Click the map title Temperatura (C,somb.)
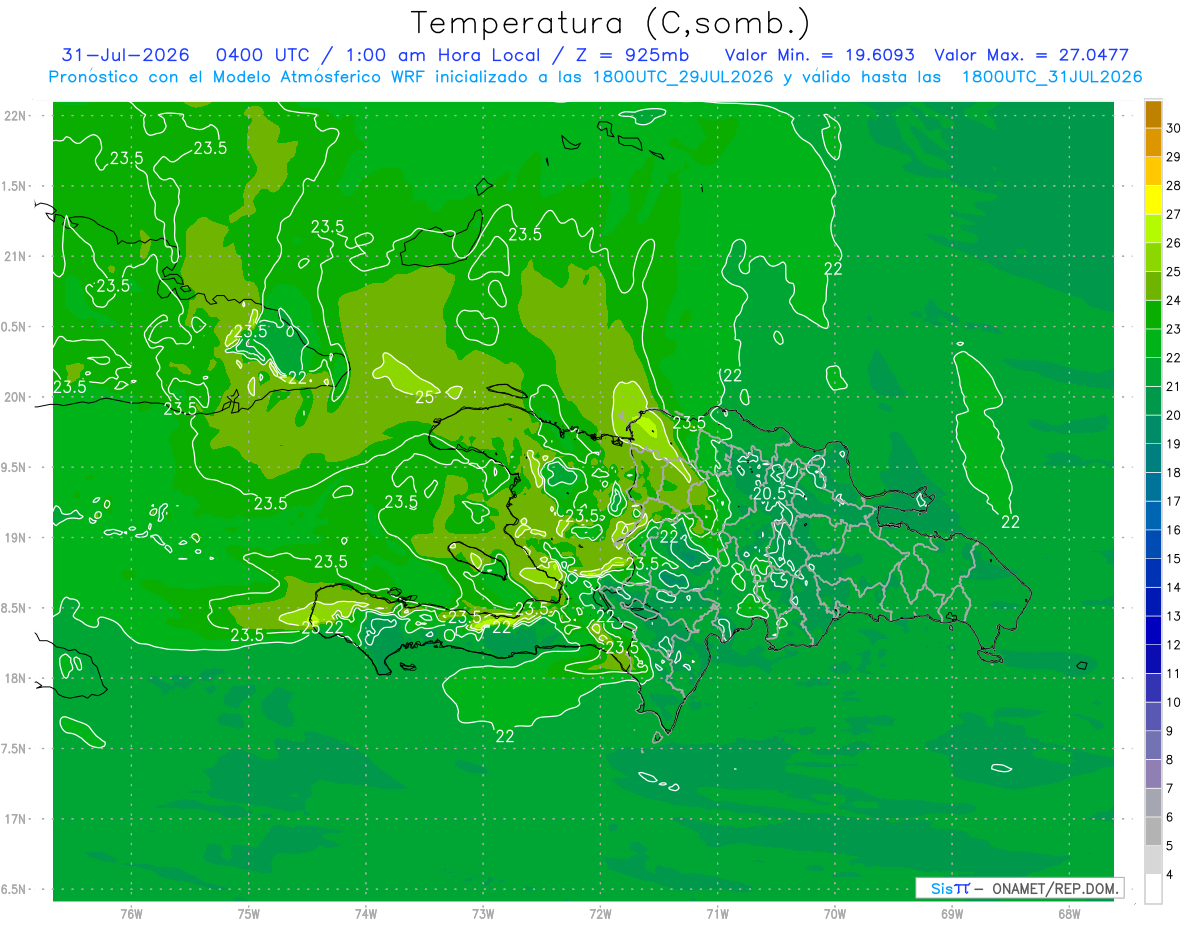1200x927 pixels. click(x=611, y=23)
